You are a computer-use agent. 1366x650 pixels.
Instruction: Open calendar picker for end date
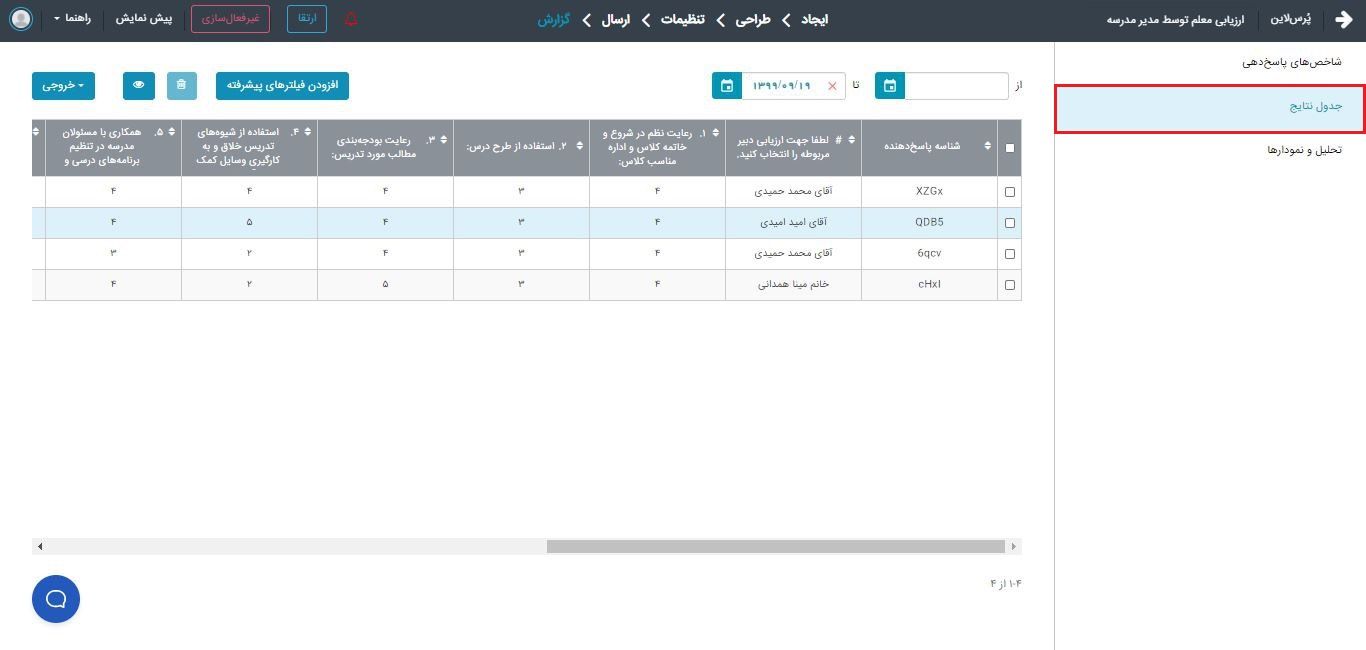tap(727, 86)
